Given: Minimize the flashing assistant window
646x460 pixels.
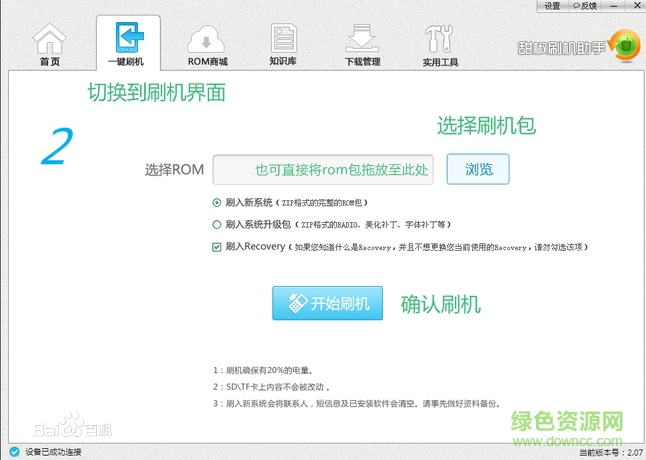Looking at the screenshot, I should click(613, 6).
